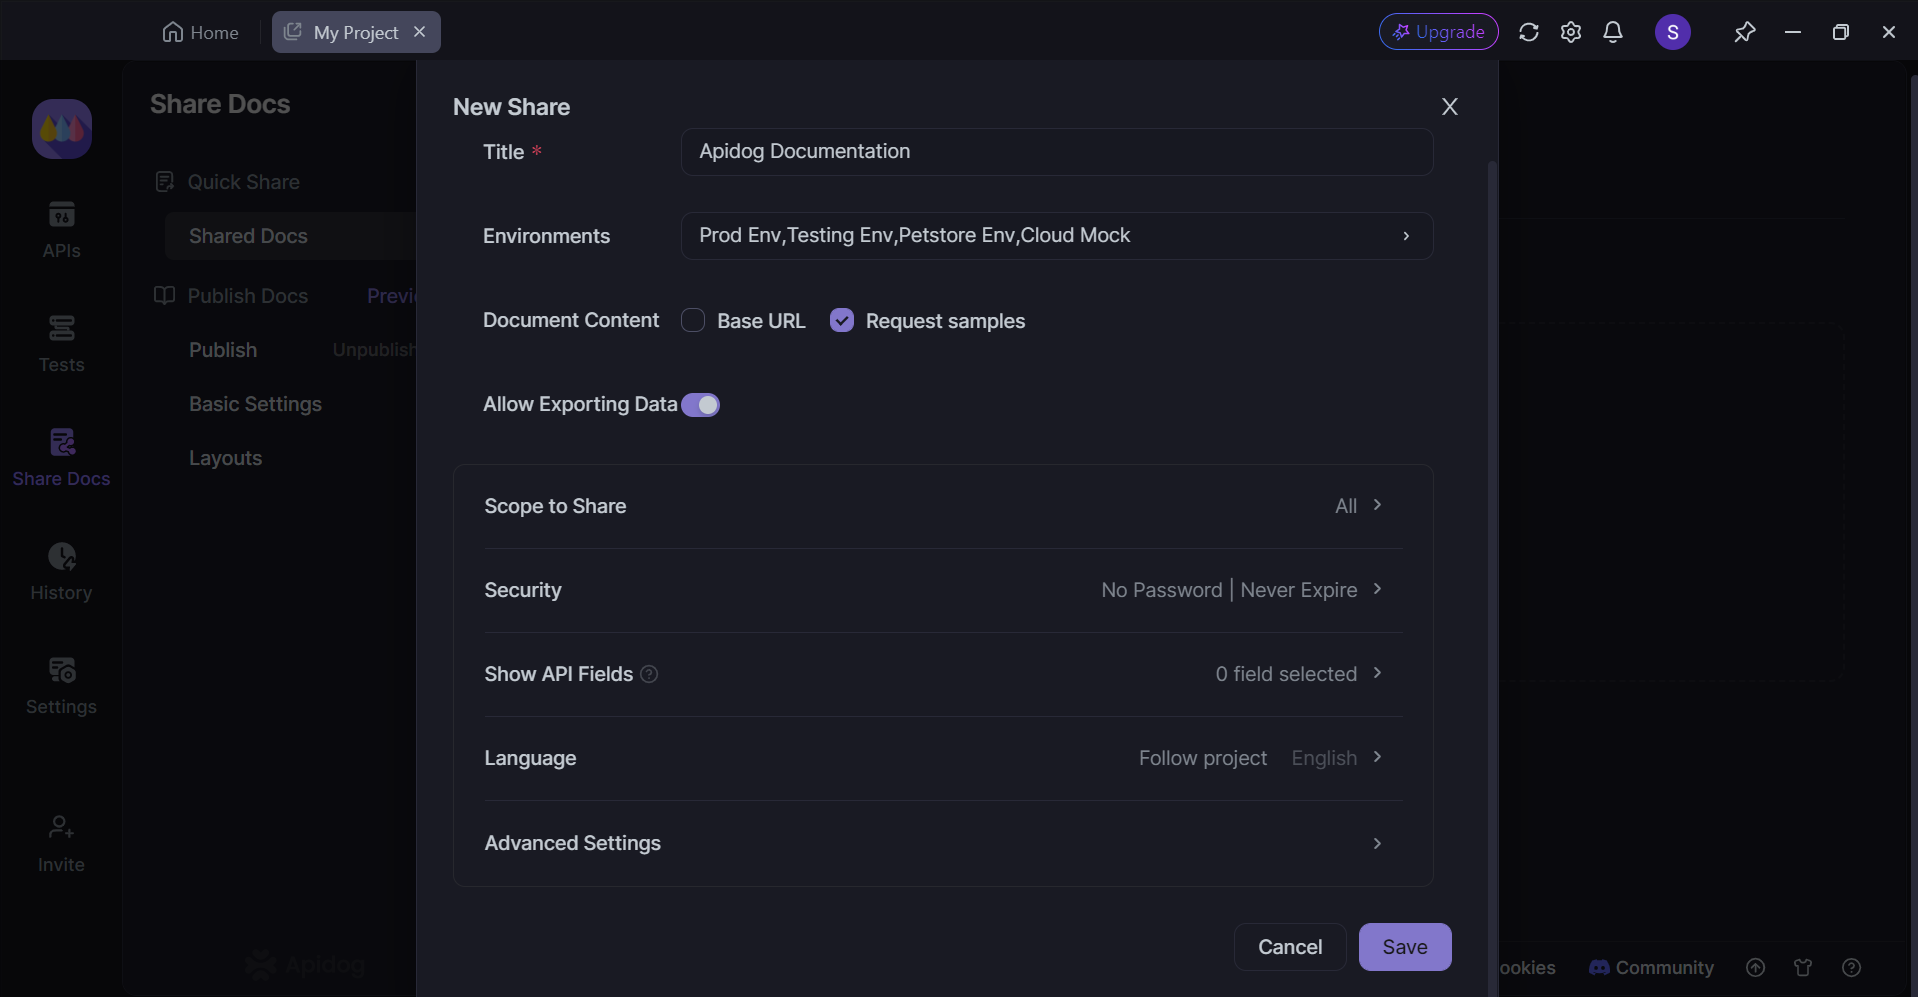Open the Environments dropdown

1057,236
